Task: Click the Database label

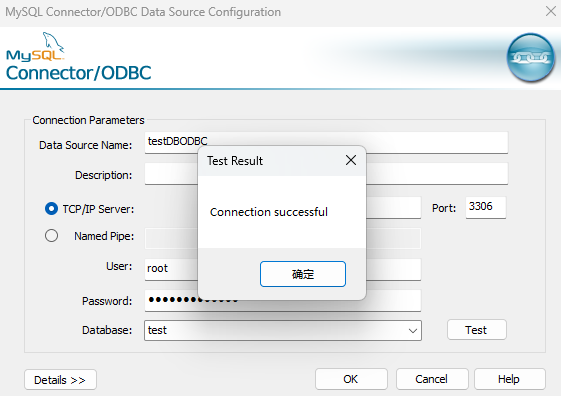Action: (107, 330)
